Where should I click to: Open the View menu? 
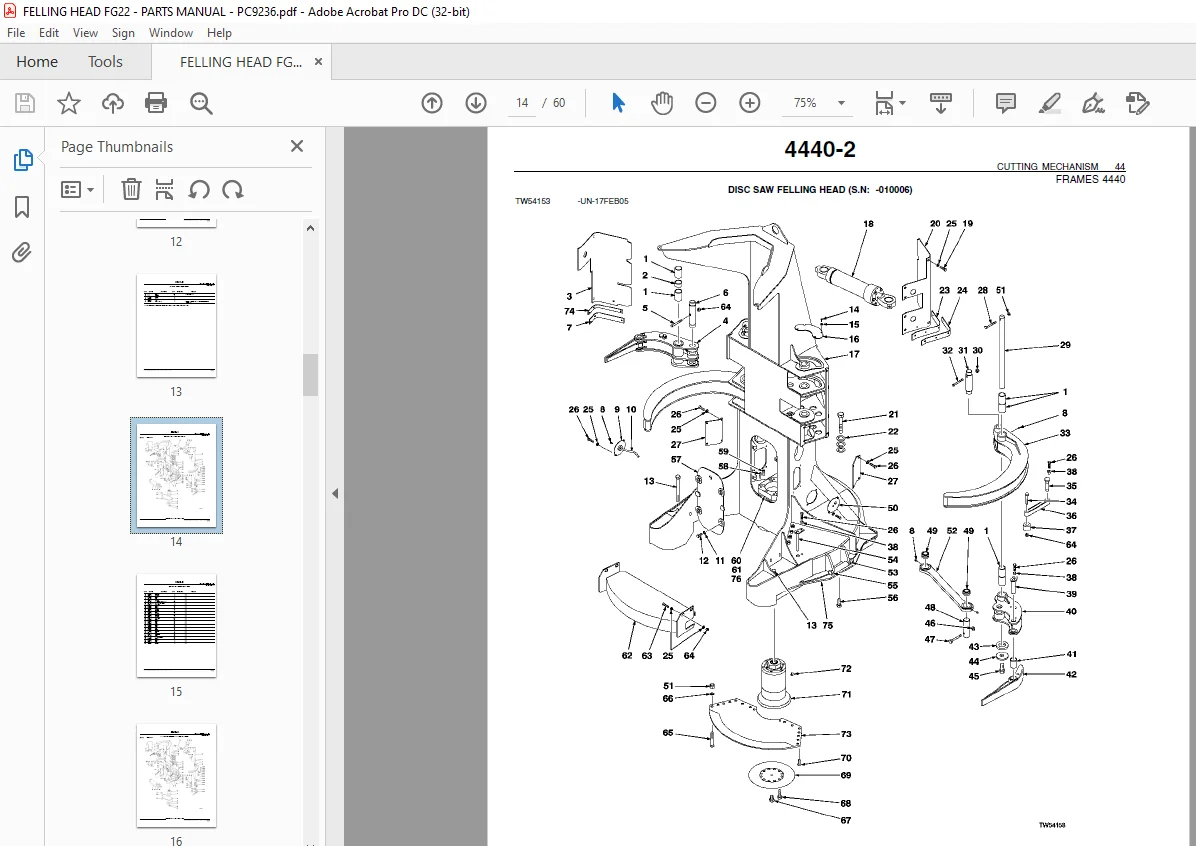coord(85,33)
